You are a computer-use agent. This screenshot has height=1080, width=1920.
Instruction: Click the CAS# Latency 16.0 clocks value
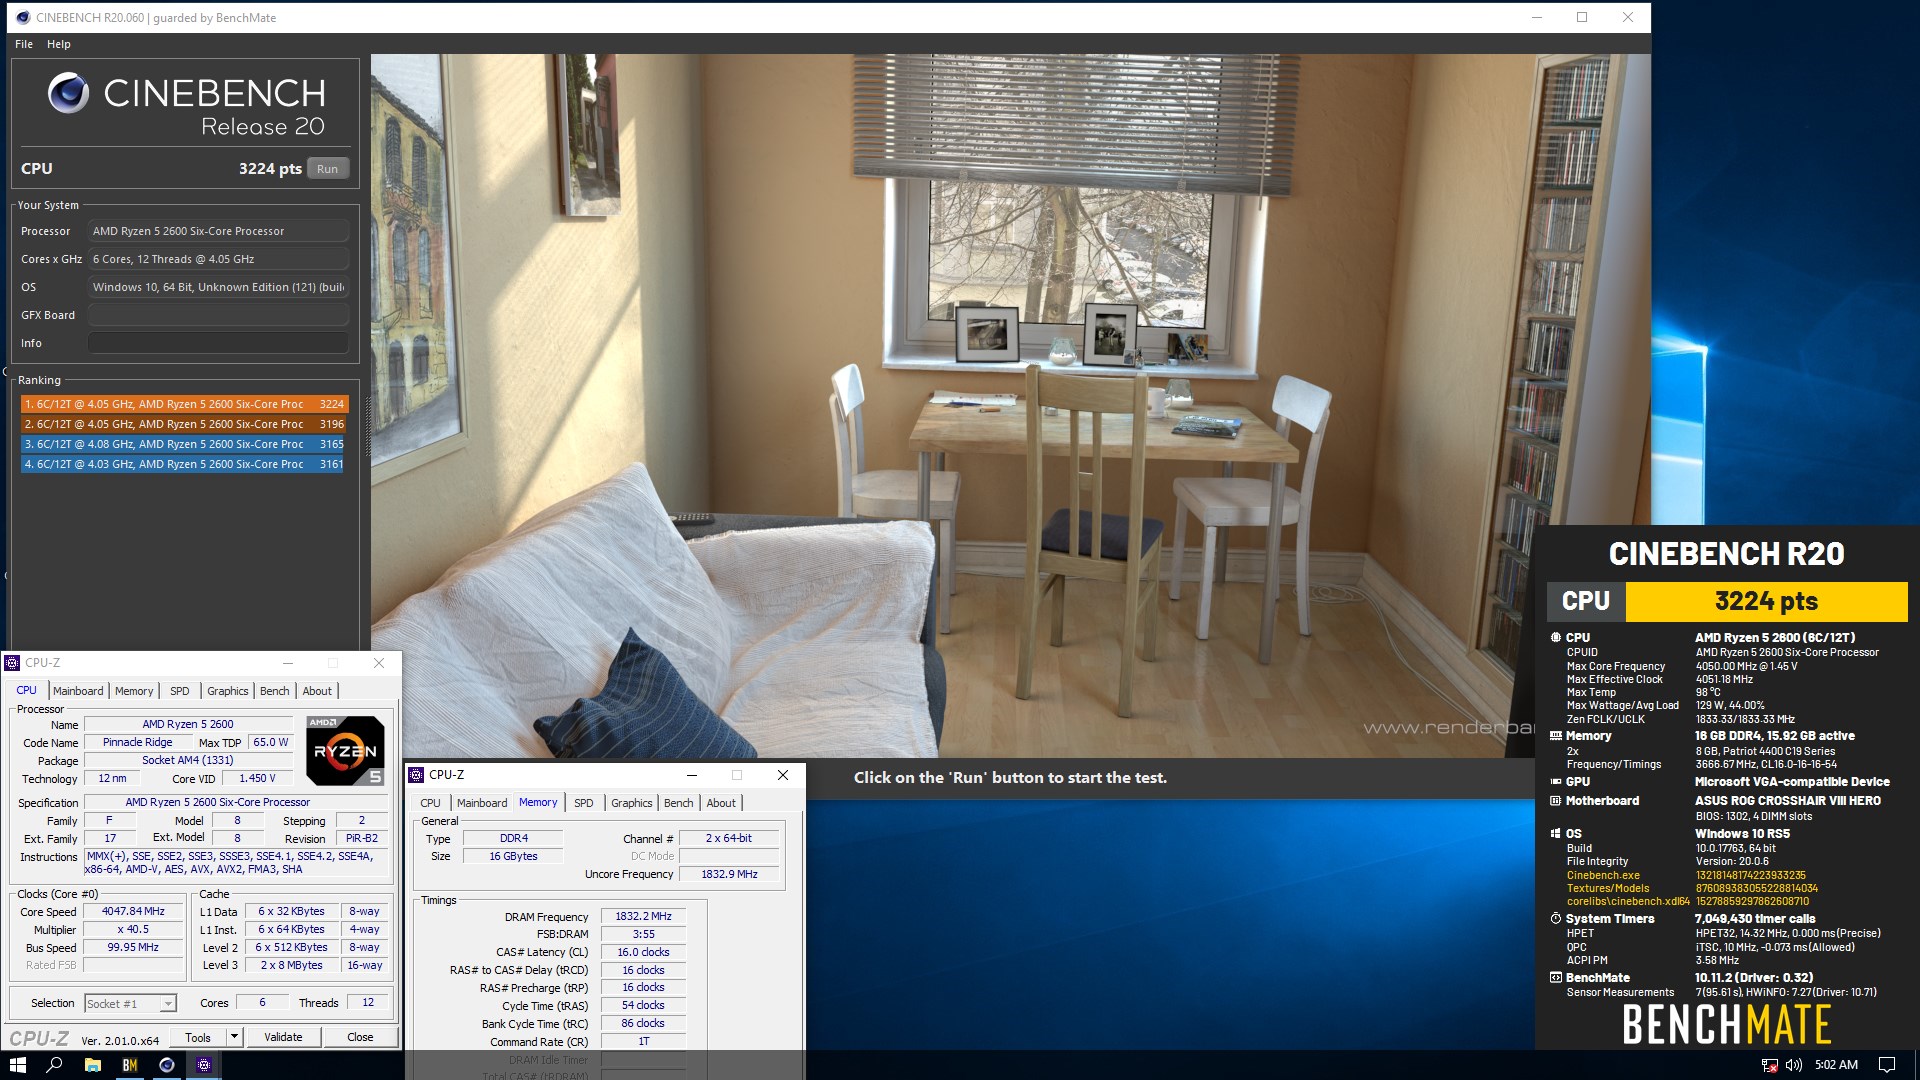pos(643,953)
